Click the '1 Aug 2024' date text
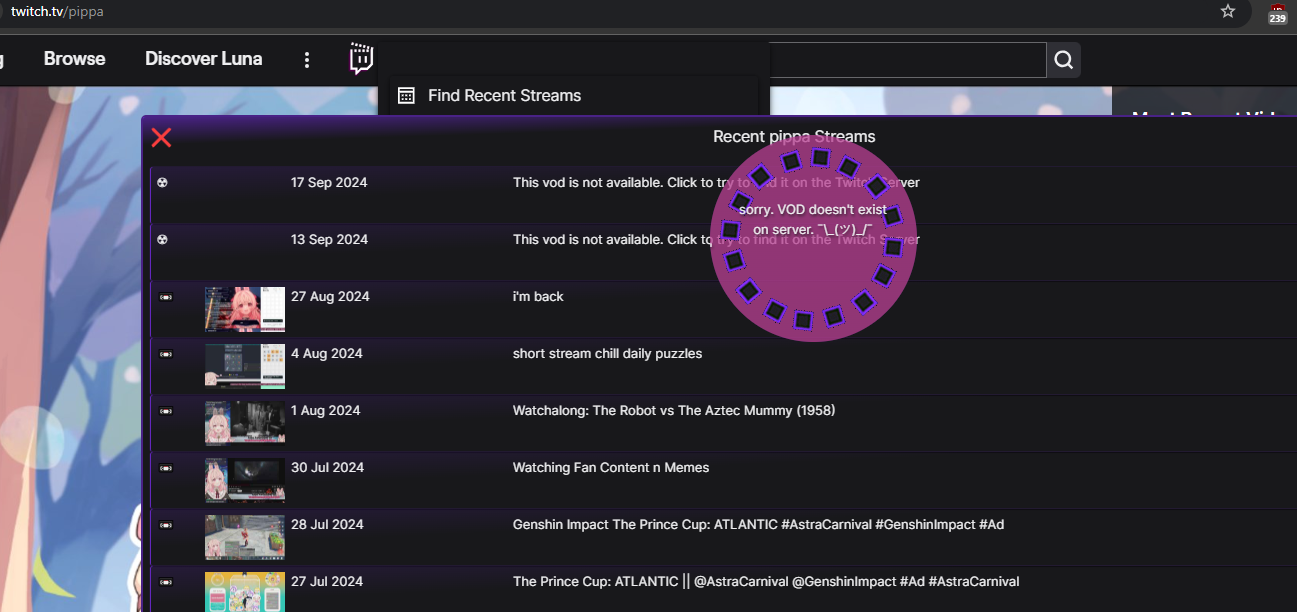Screen dimensions: 1297x612 coord(326,411)
